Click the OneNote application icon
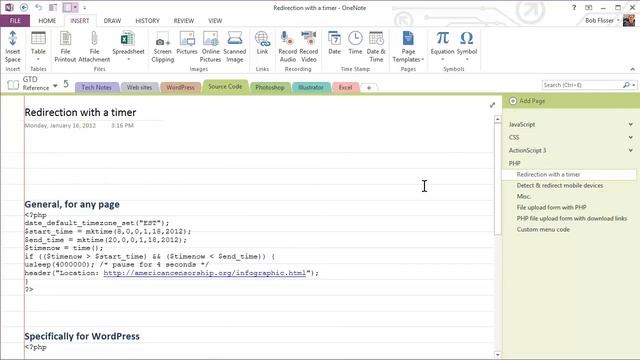The image size is (640, 360). click(9, 7)
